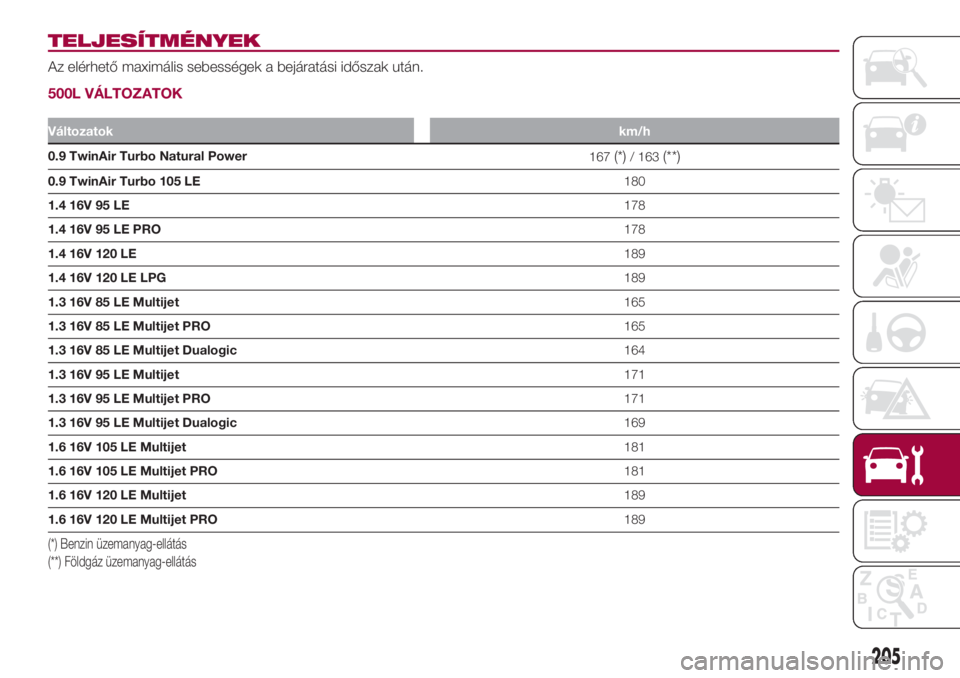Select row '1.3 16V 85 LE Multijet PRO'
Image resolution: width=960 pixels, height=678 pixels.
coord(443,326)
